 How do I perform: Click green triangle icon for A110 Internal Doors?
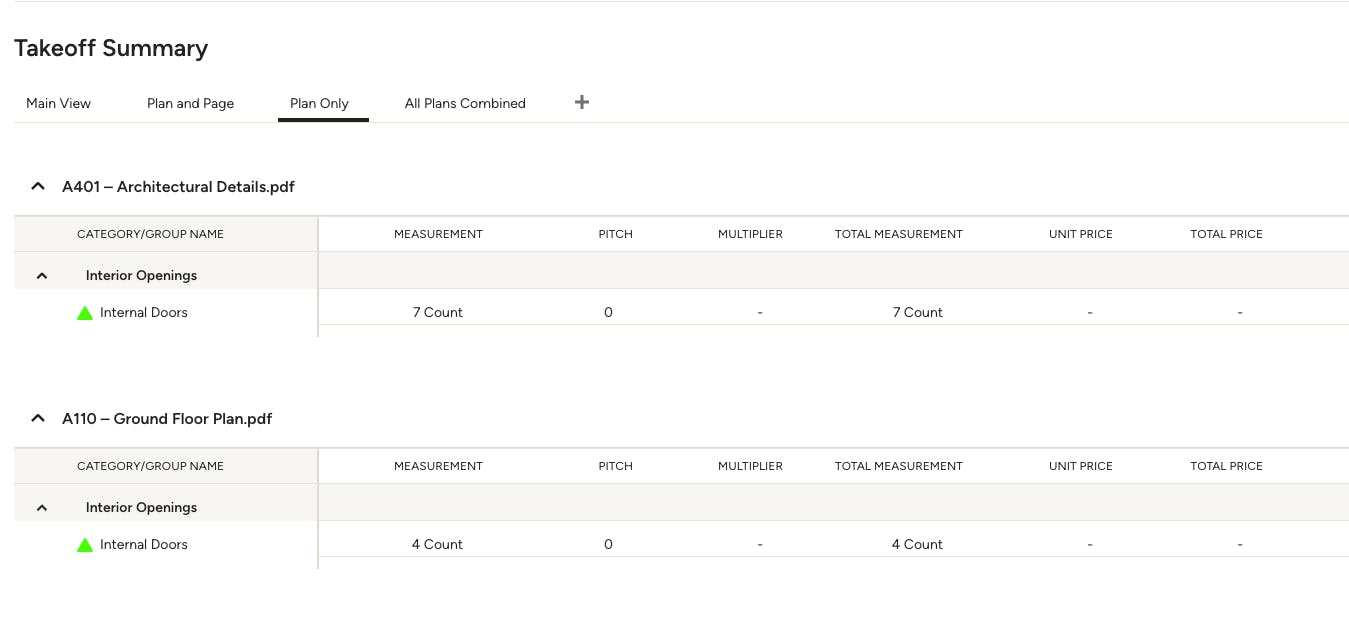pos(85,545)
